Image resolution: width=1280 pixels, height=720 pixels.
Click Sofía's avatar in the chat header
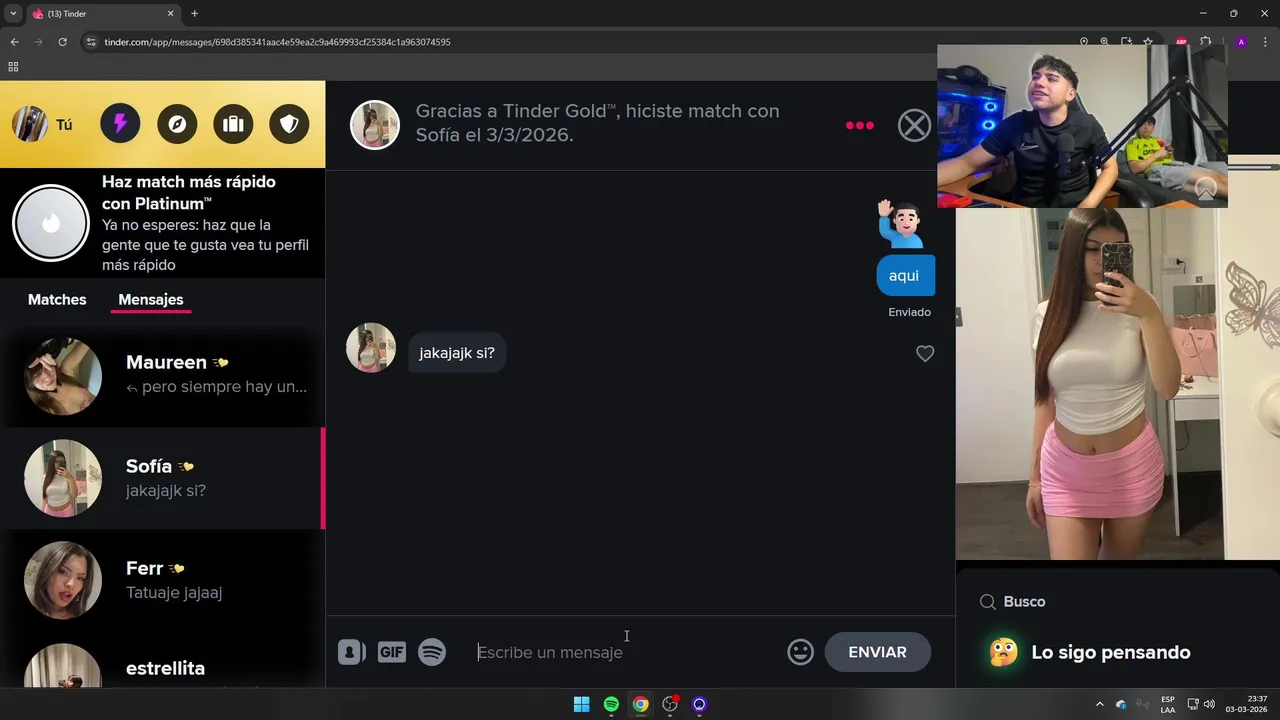(x=374, y=125)
